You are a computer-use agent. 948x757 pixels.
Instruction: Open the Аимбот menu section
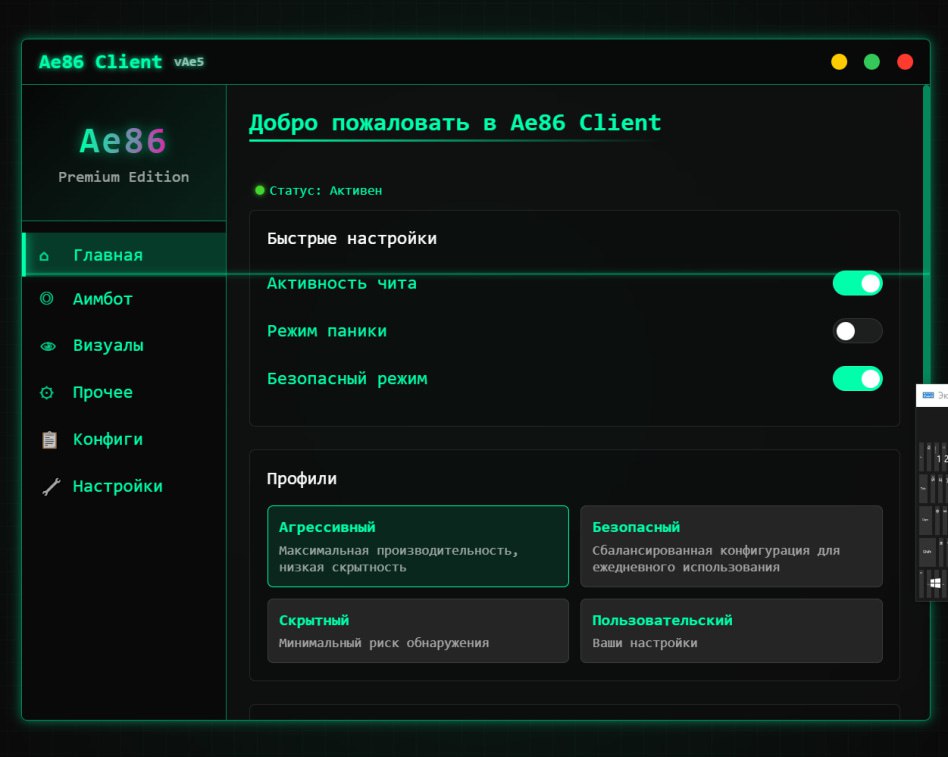click(125, 299)
